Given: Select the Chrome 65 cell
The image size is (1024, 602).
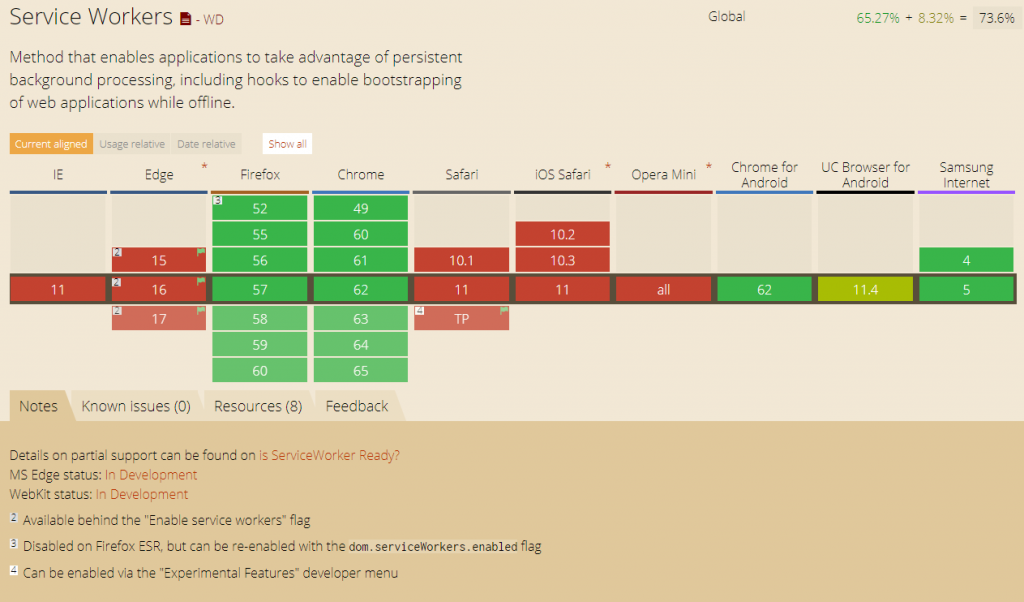Looking at the screenshot, I should point(360,370).
